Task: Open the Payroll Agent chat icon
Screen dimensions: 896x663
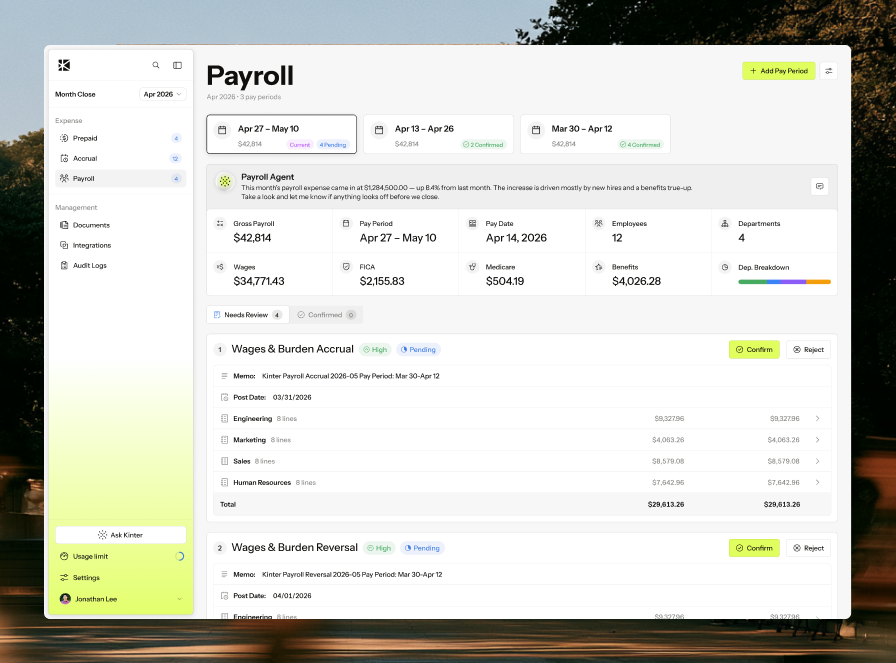Action: tap(819, 186)
